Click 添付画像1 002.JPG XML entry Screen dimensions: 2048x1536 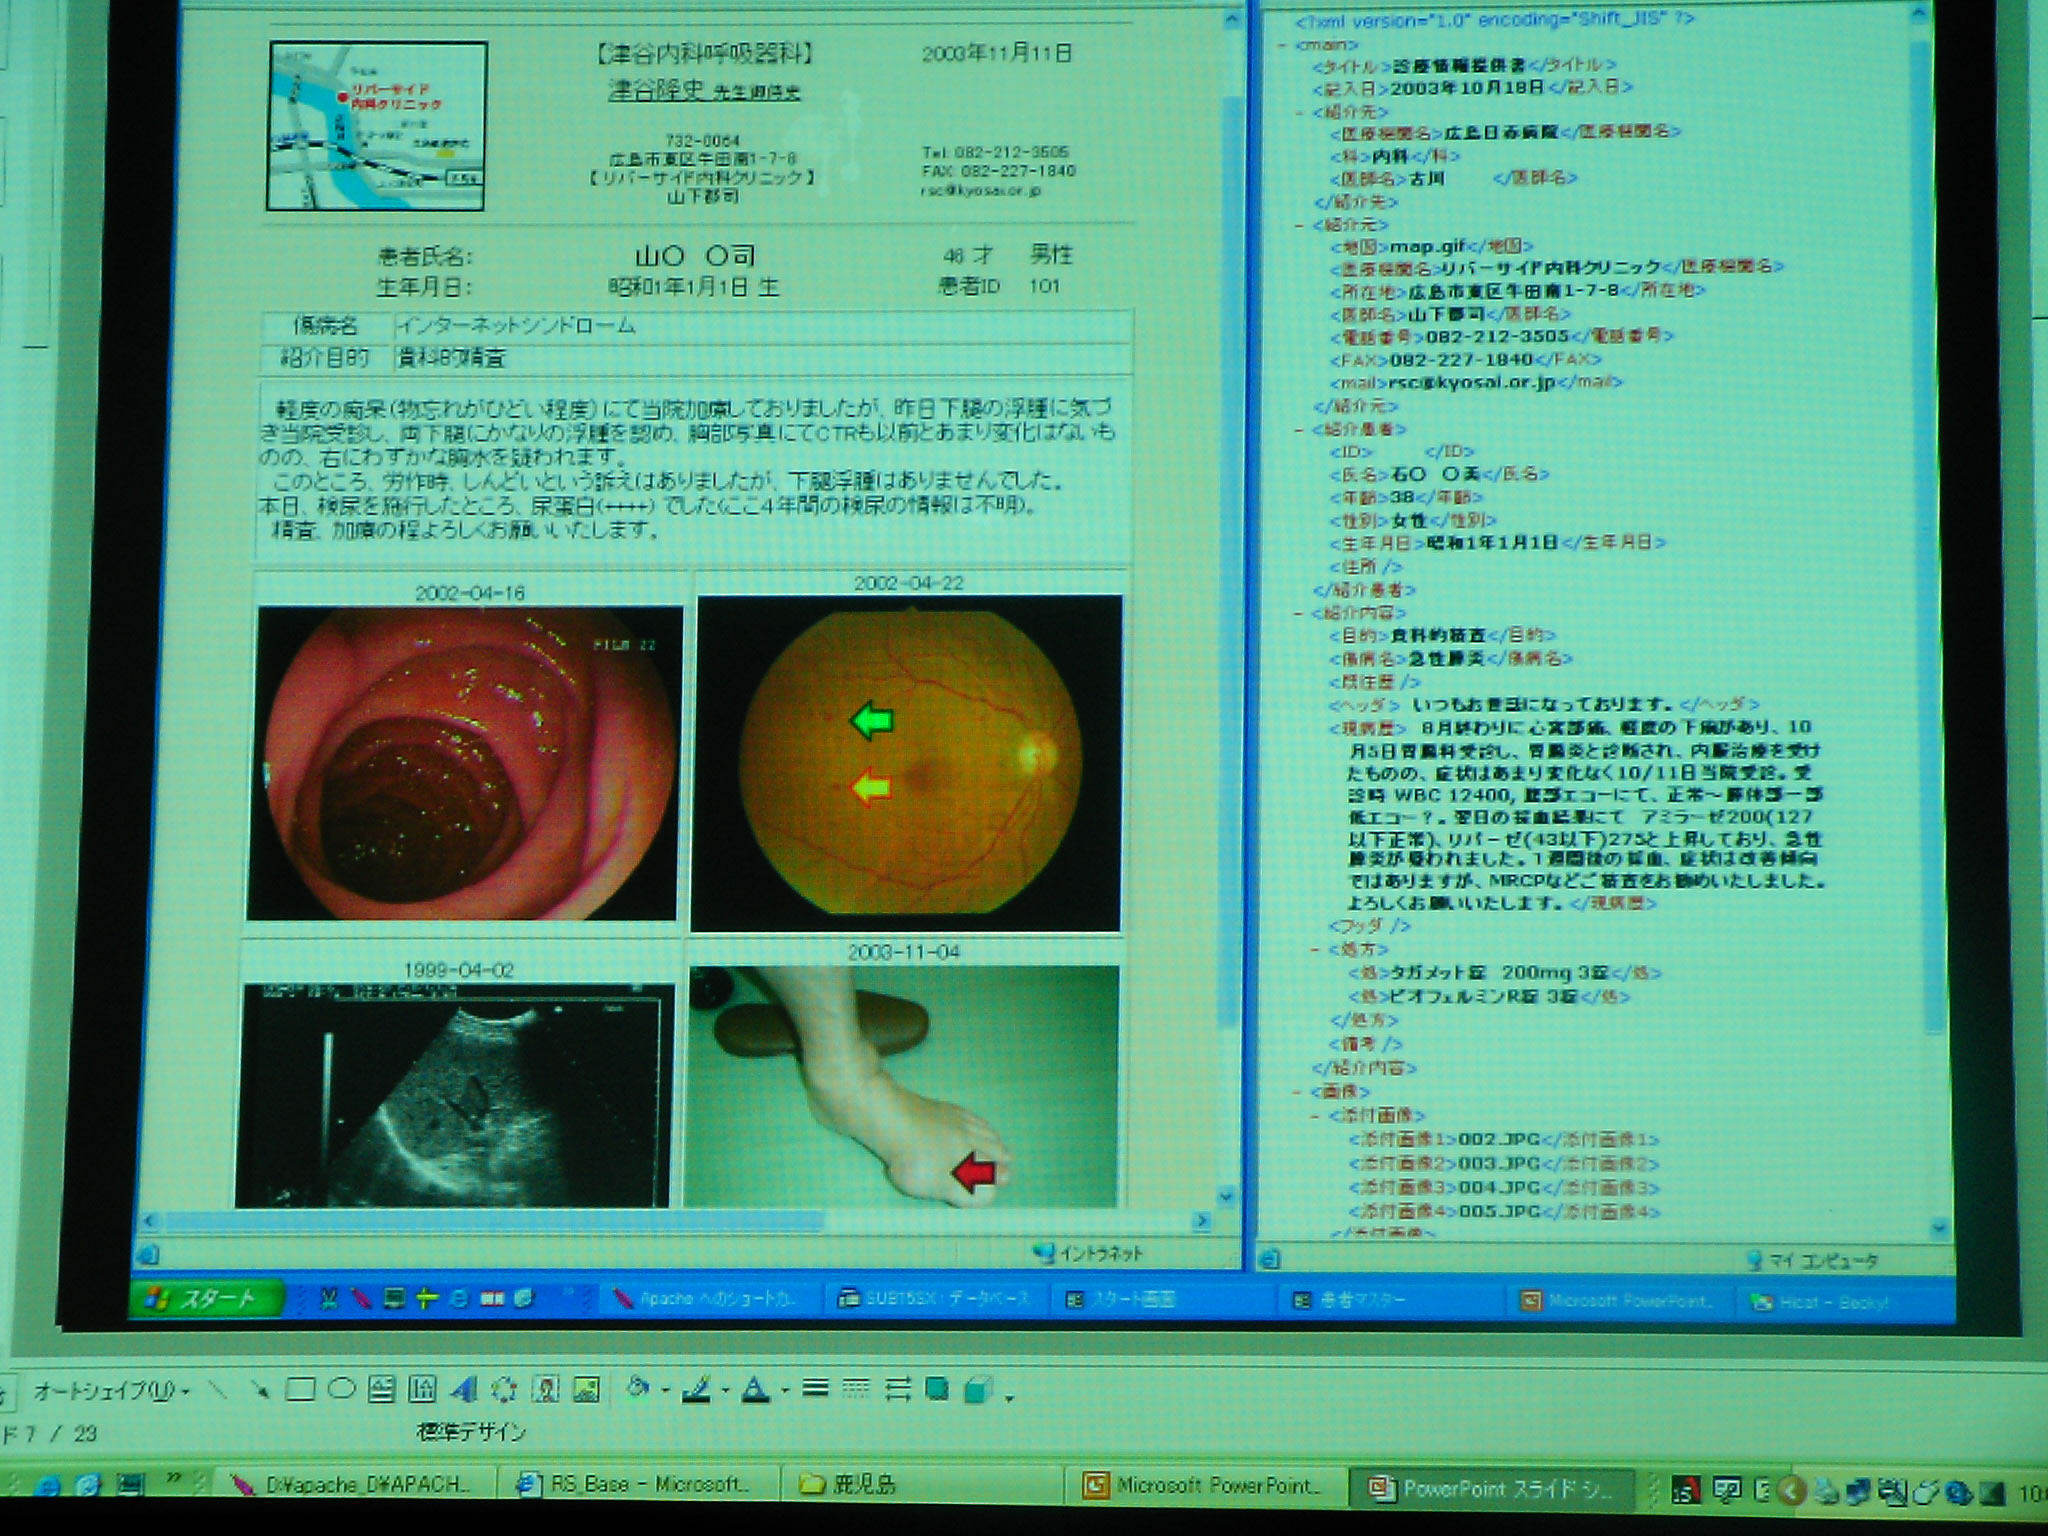click(1503, 1140)
